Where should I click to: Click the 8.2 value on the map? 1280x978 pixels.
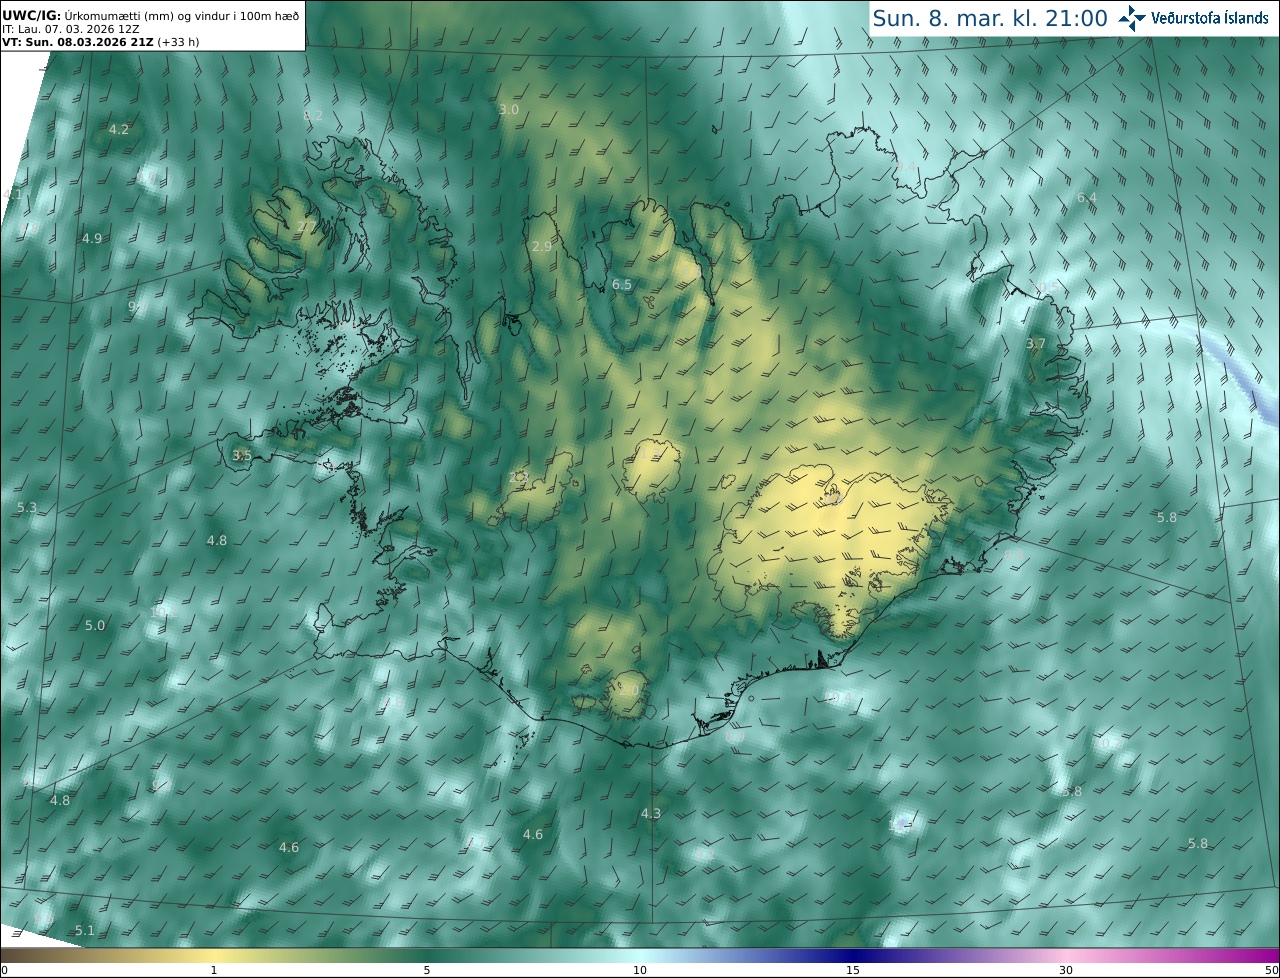point(313,116)
